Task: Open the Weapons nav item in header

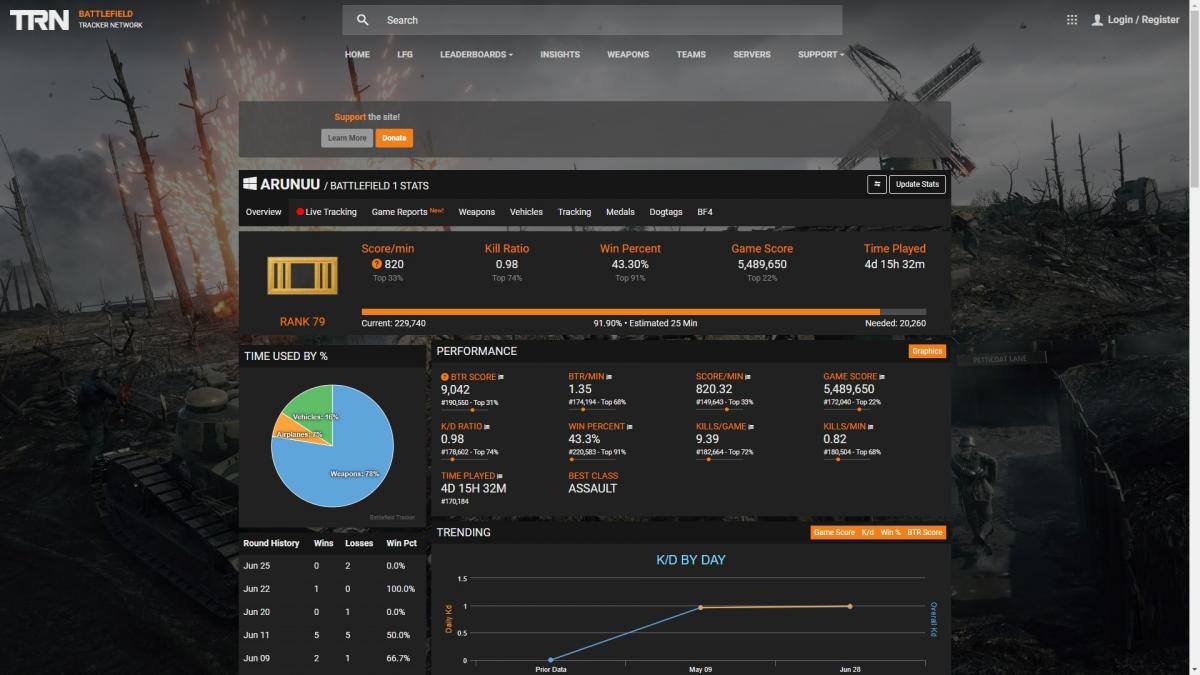Action: (x=628, y=54)
